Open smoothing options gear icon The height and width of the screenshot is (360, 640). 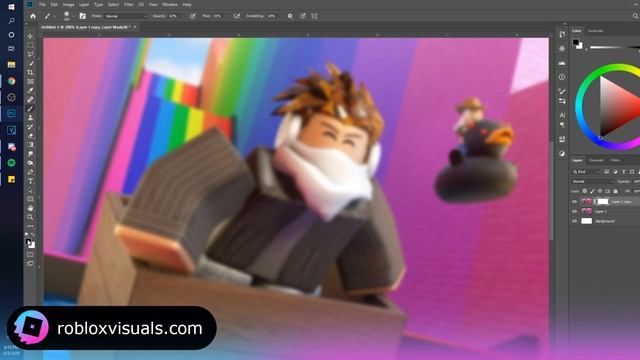pyautogui.click(x=290, y=16)
